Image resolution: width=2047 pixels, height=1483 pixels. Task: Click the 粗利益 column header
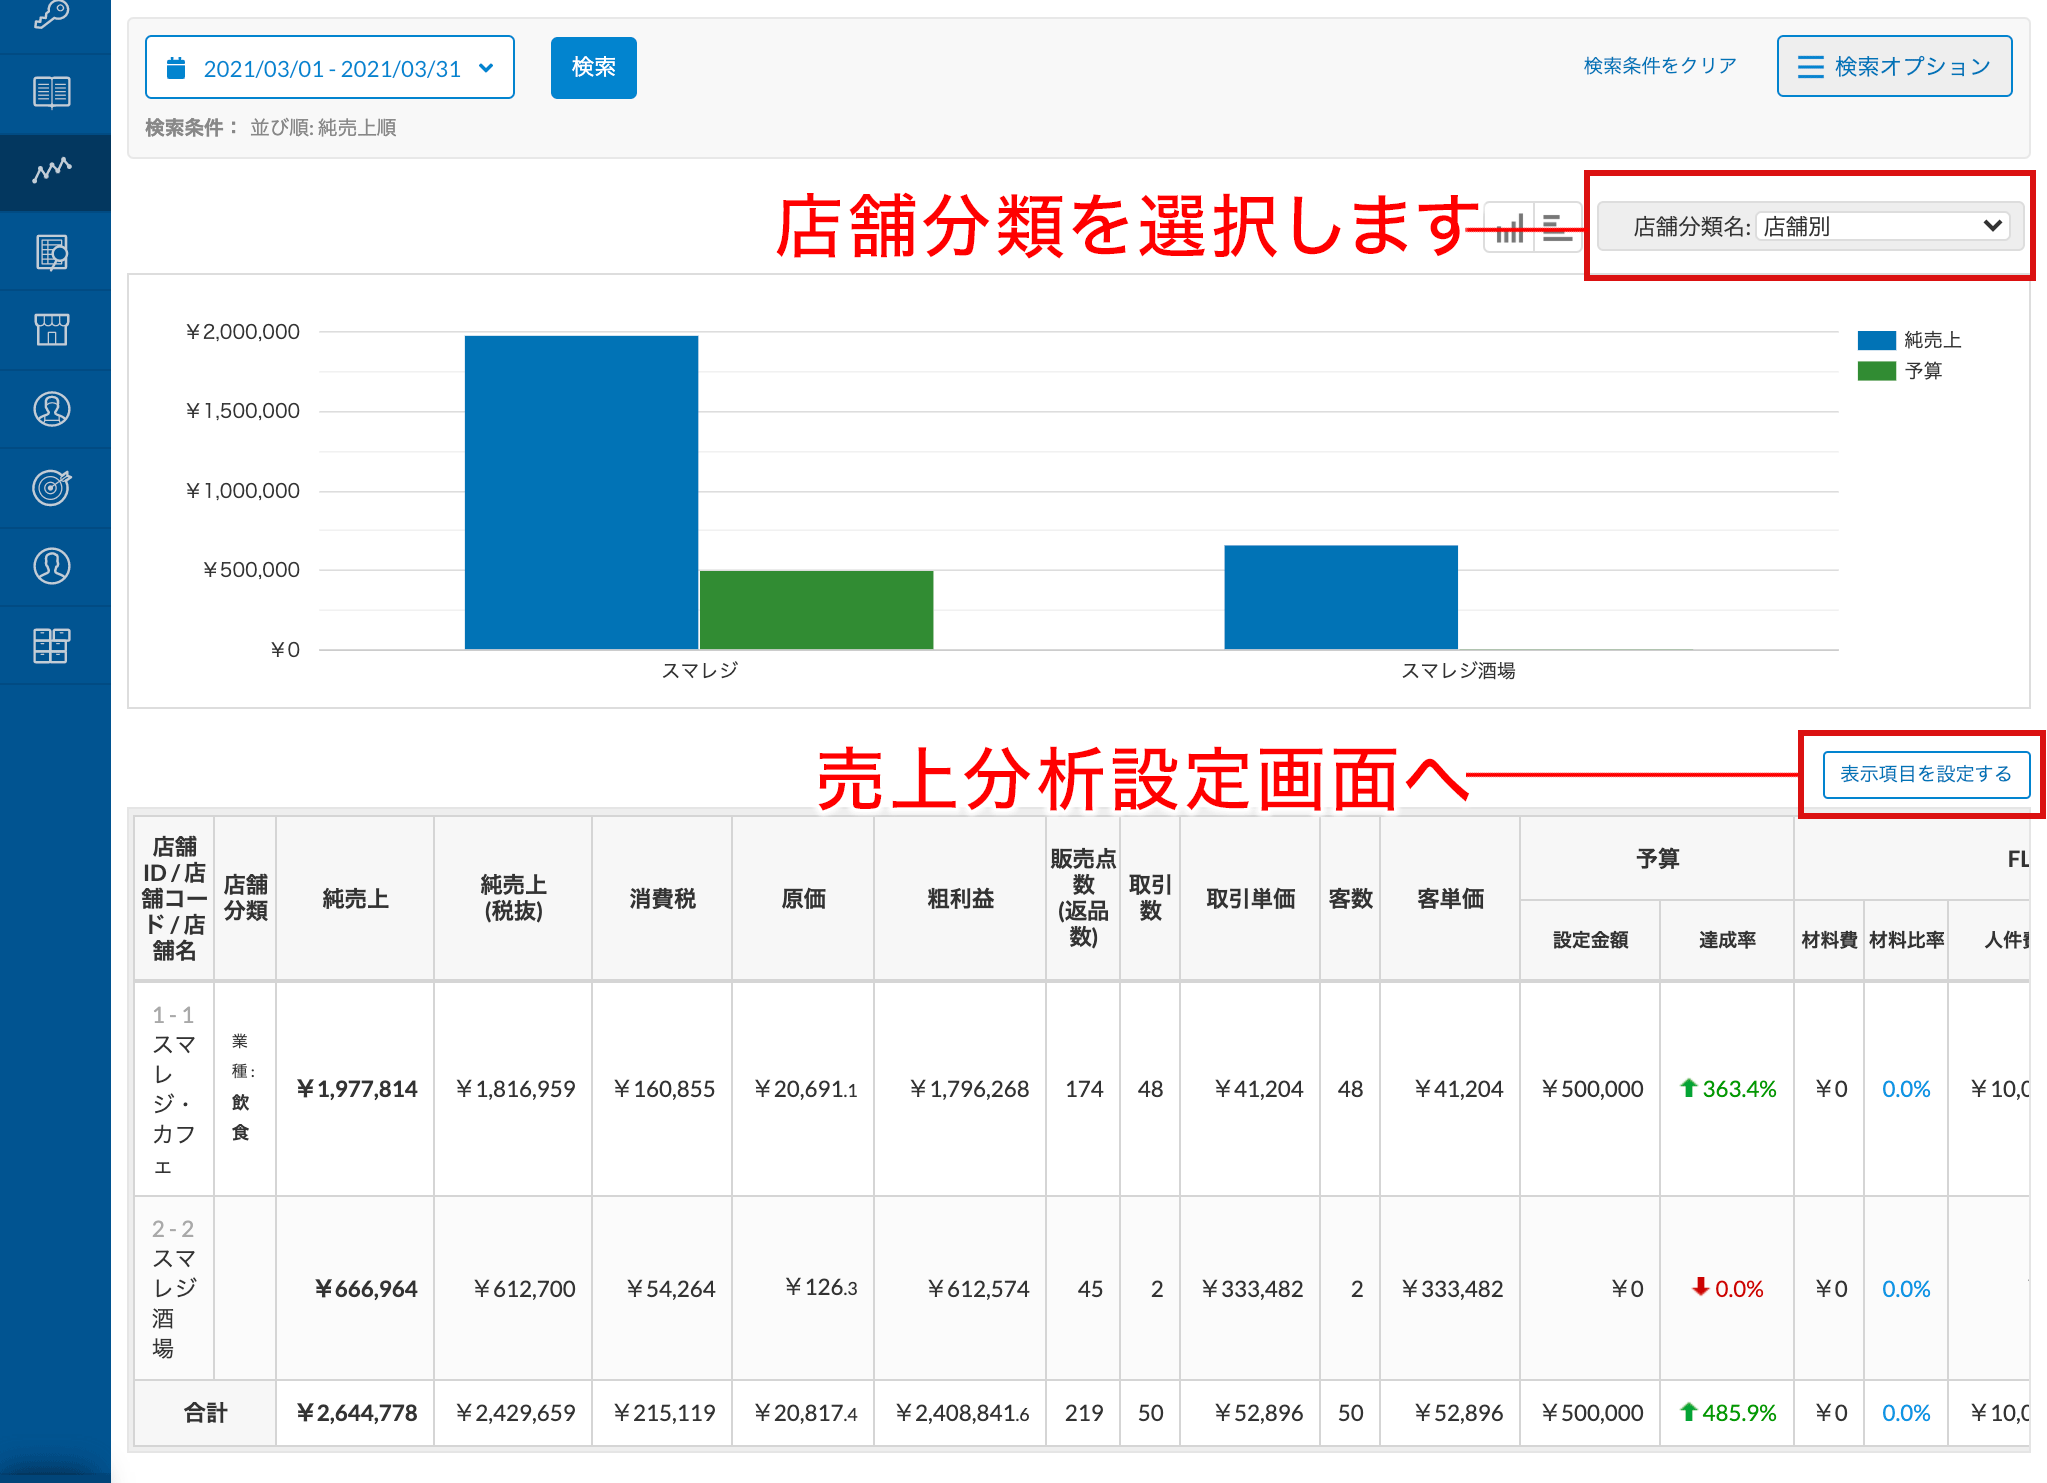tap(960, 898)
